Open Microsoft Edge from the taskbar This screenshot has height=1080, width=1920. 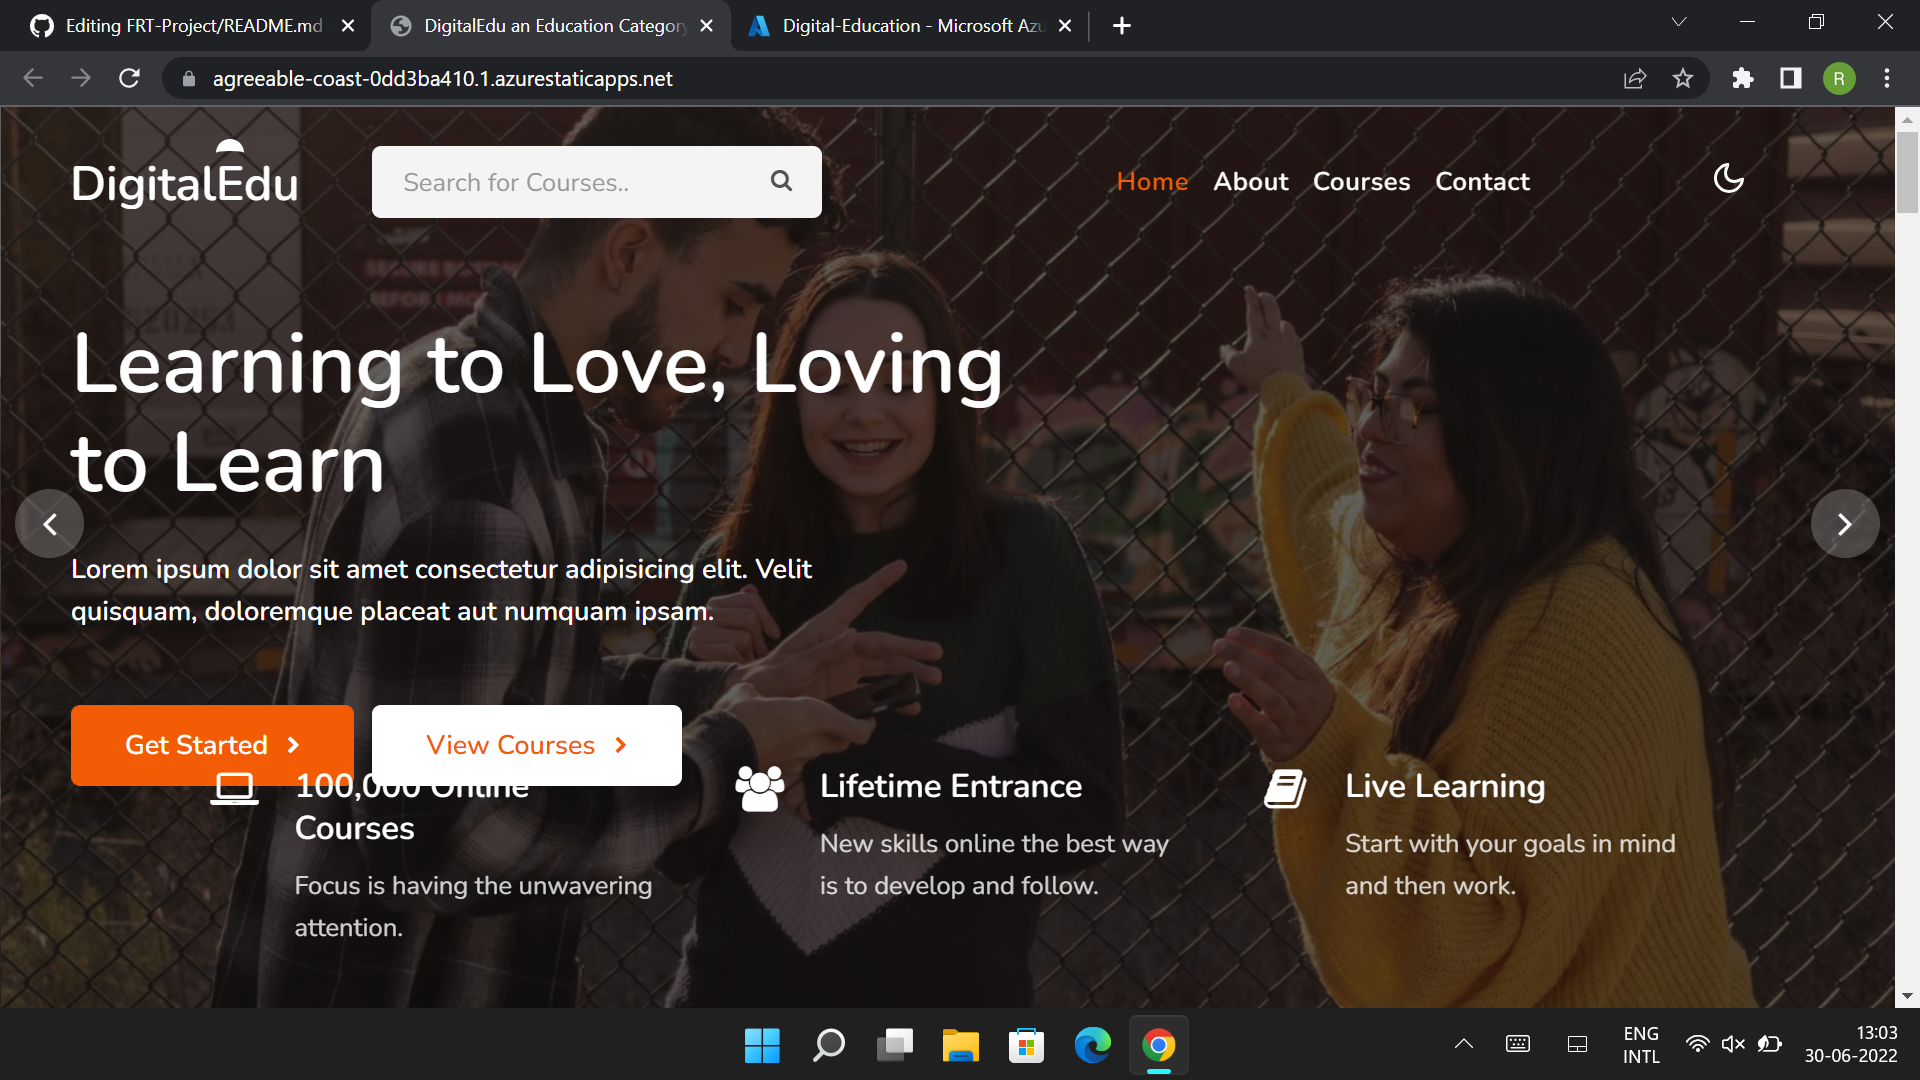point(1092,1045)
